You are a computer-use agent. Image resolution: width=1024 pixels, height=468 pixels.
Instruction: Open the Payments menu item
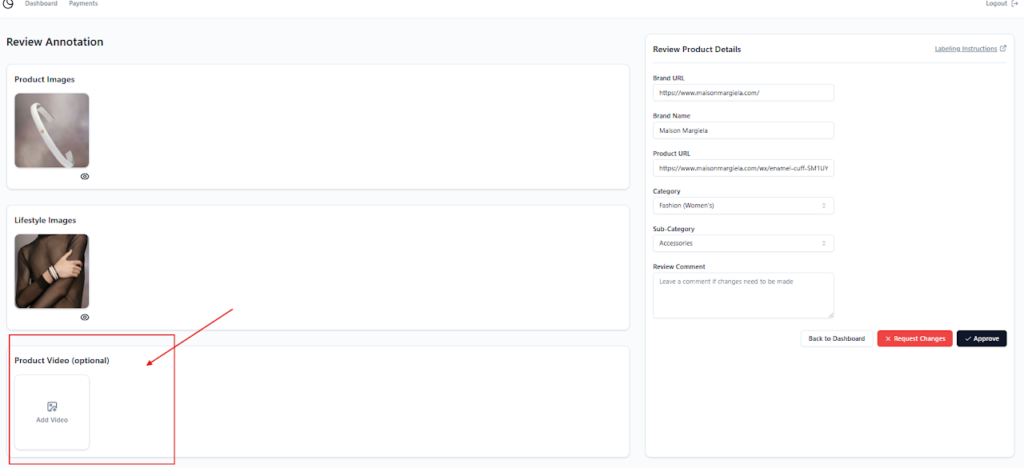pyautogui.click(x=83, y=4)
